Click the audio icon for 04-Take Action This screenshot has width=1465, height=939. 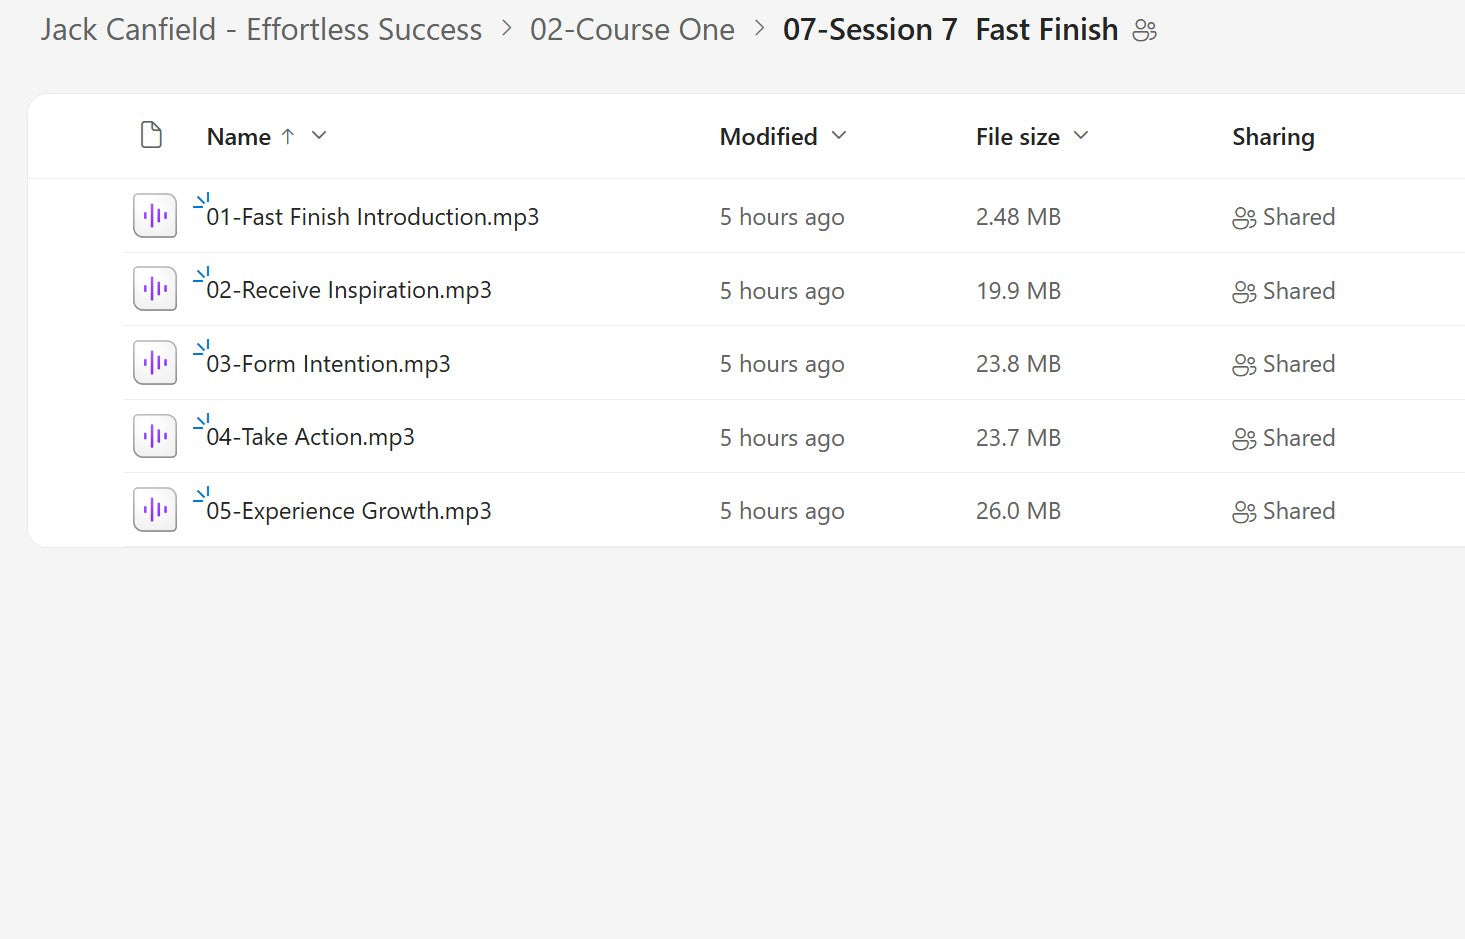point(154,436)
